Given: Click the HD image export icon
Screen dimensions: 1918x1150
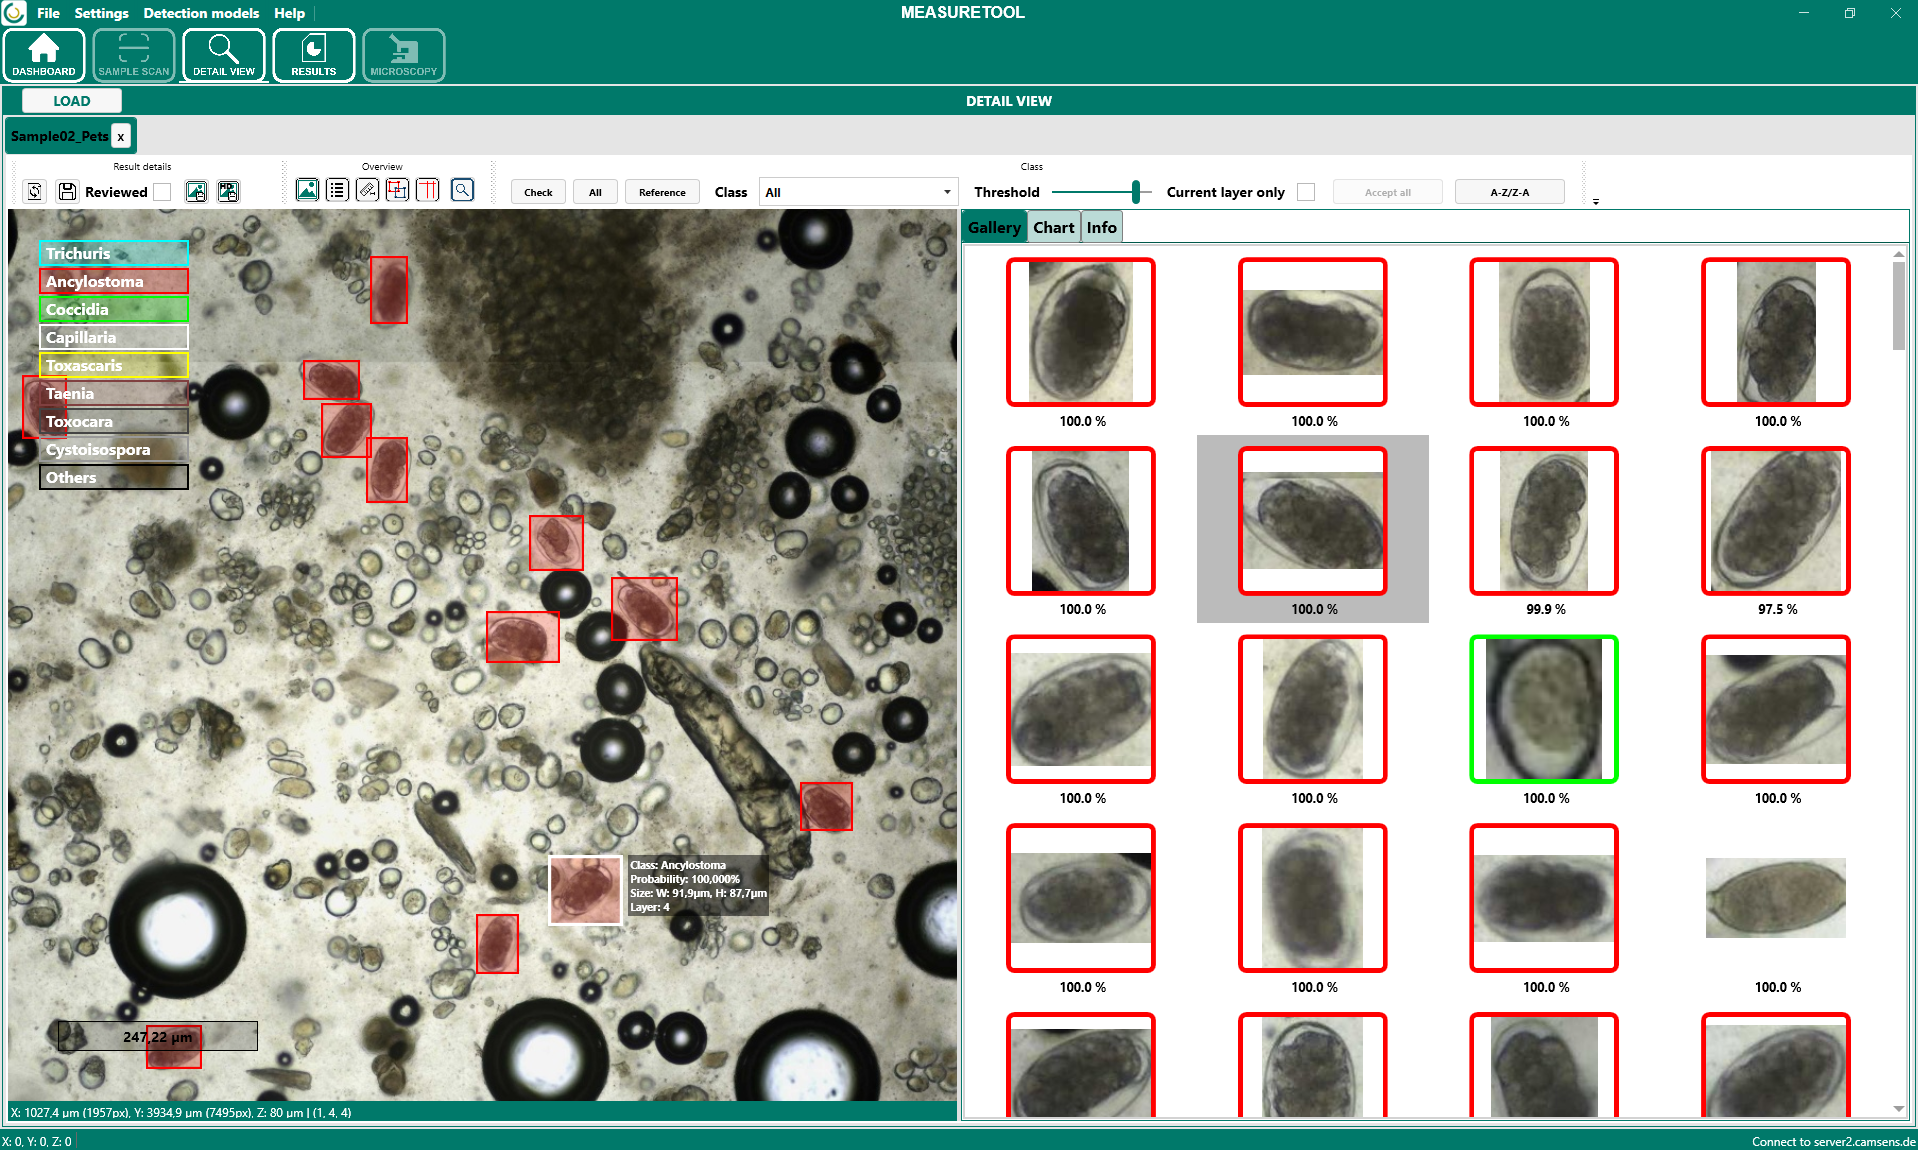Looking at the screenshot, I should (x=228, y=191).
